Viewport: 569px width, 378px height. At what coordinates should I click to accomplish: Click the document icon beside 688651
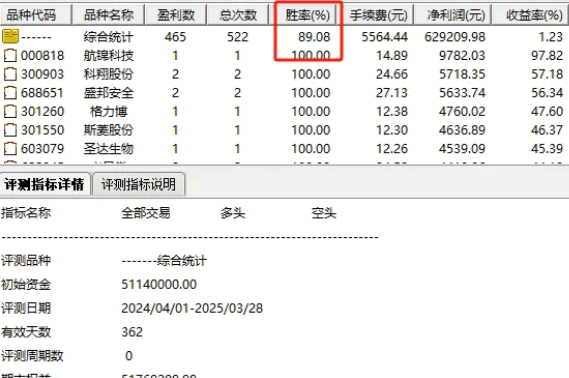(10, 93)
